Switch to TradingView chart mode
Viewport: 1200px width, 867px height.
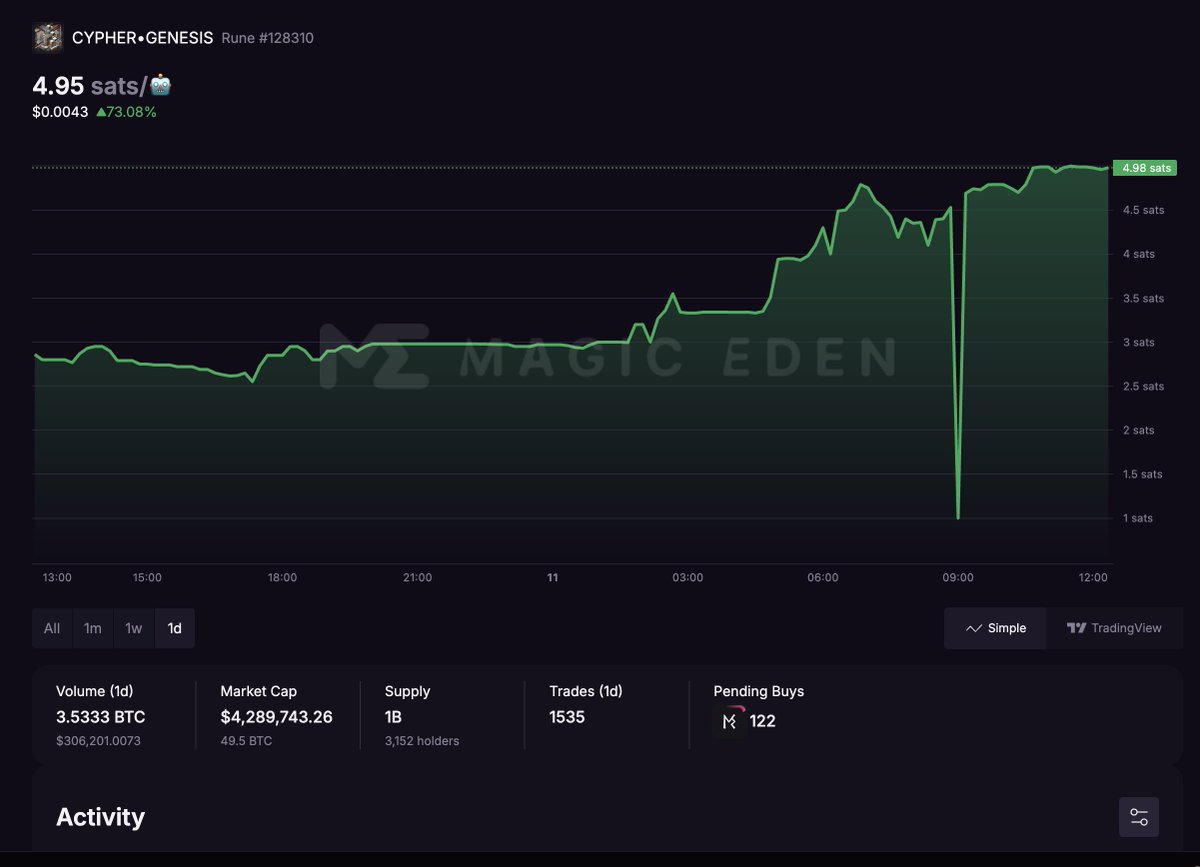point(1114,628)
